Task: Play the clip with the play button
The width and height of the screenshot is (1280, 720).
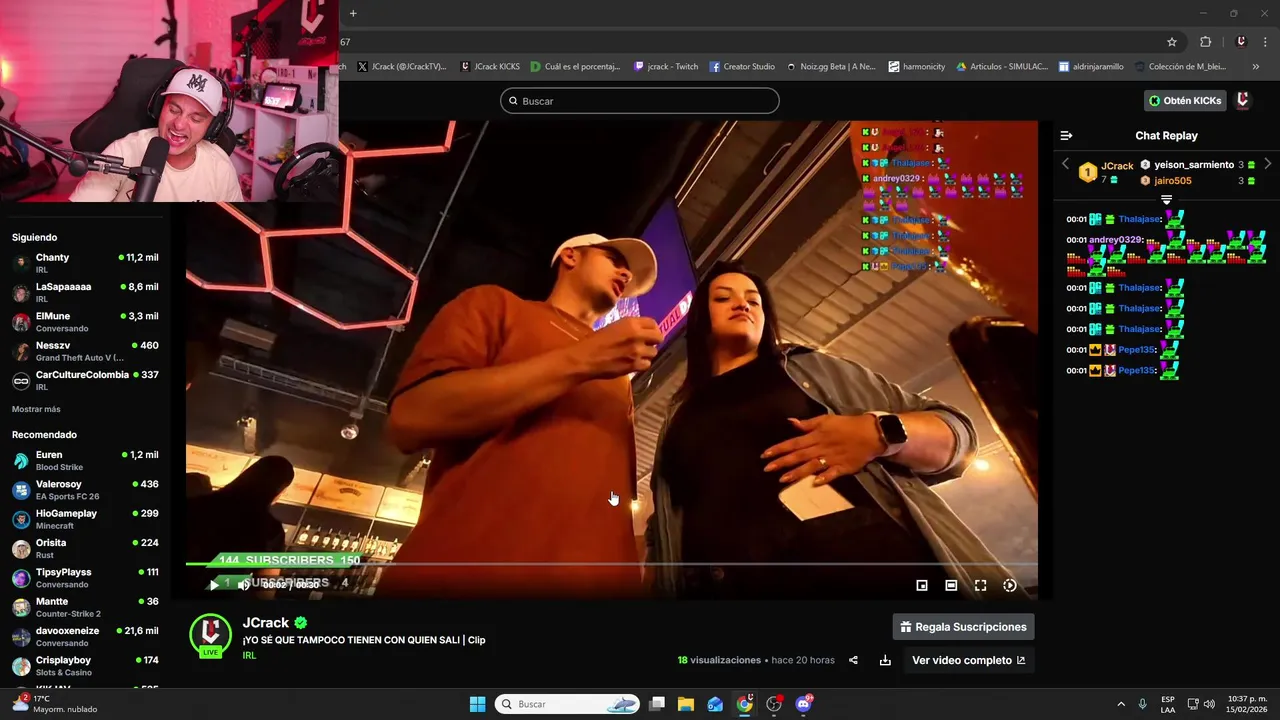Action: click(x=213, y=585)
